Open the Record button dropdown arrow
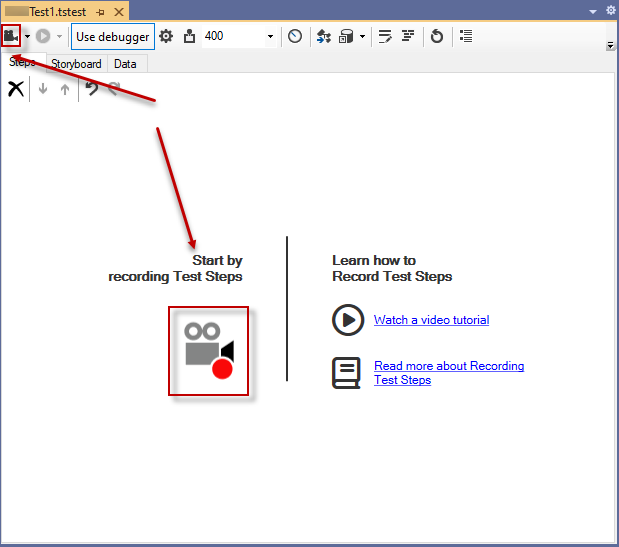 tap(27, 36)
